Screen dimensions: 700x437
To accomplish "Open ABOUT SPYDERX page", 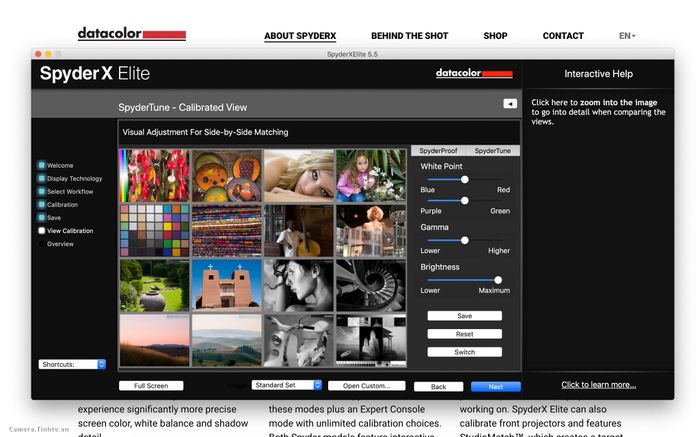I will (300, 36).
